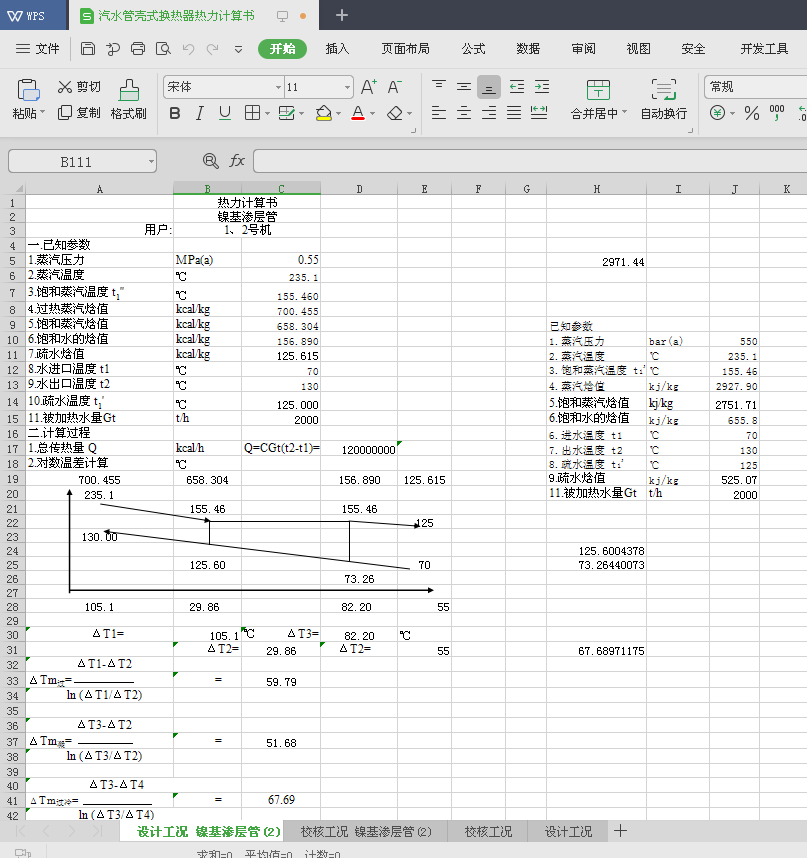This screenshot has height=858, width=807.
Task: Align text to bottom of cell
Action: (489, 88)
